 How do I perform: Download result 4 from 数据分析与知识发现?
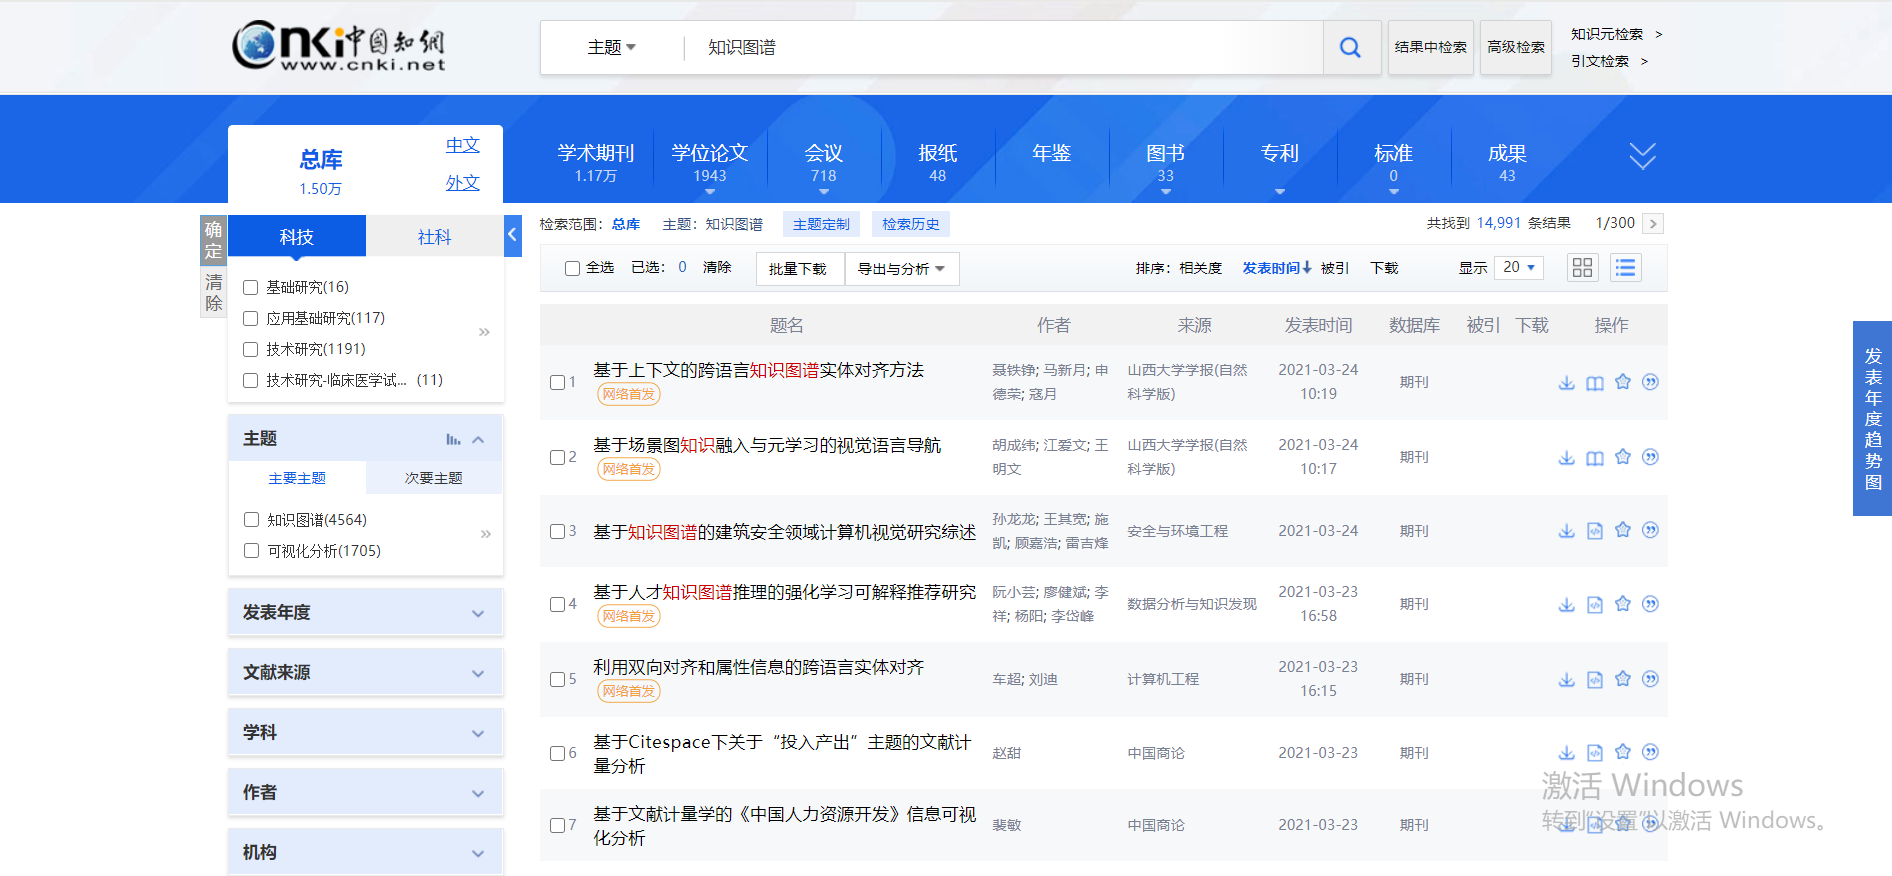(x=1567, y=604)
